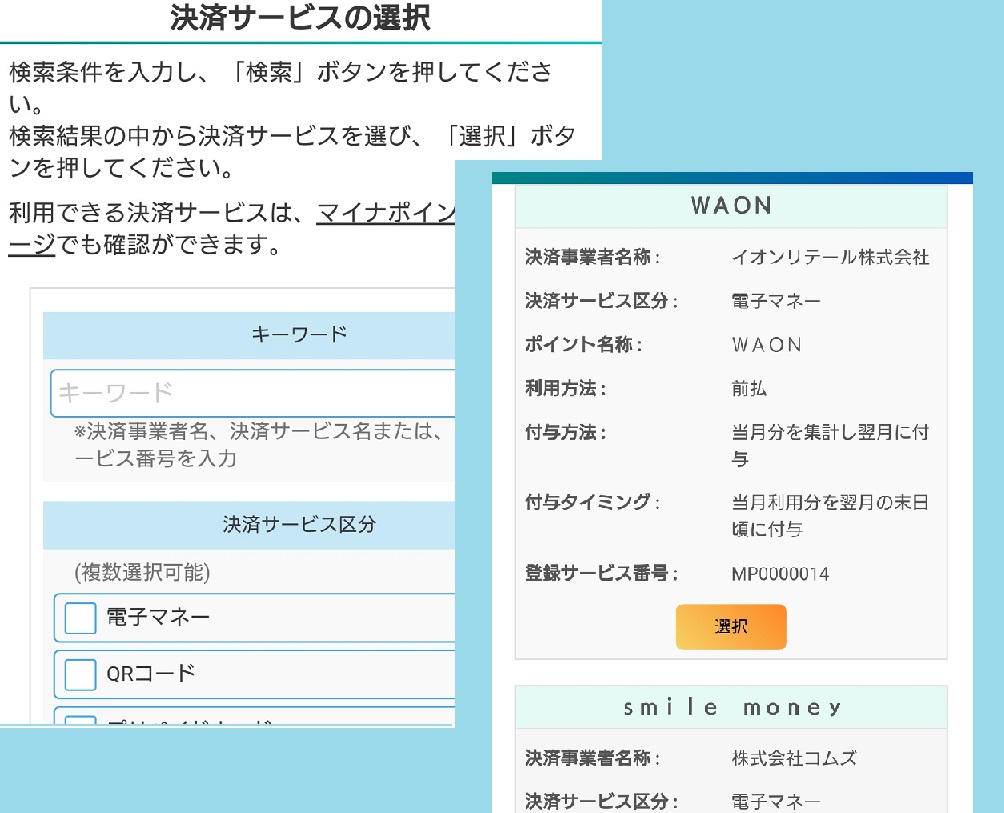Click the 当月利用分を翌月の末日頃に付与 timing value
Screen dimensions: 1004x813
click(830, 515)
